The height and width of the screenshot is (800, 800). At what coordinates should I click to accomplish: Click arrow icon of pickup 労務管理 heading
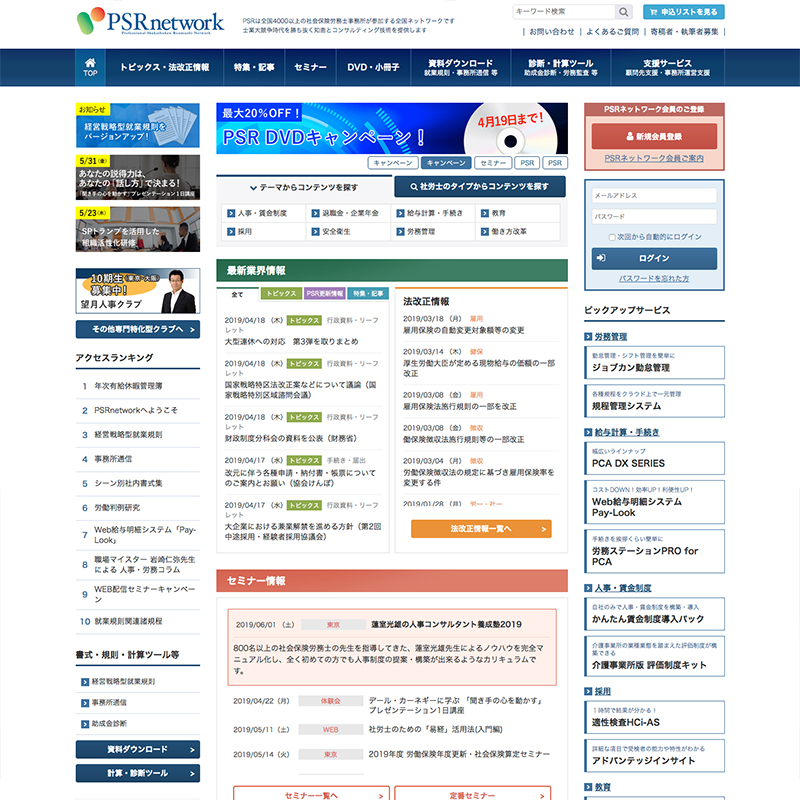(588, 337)
